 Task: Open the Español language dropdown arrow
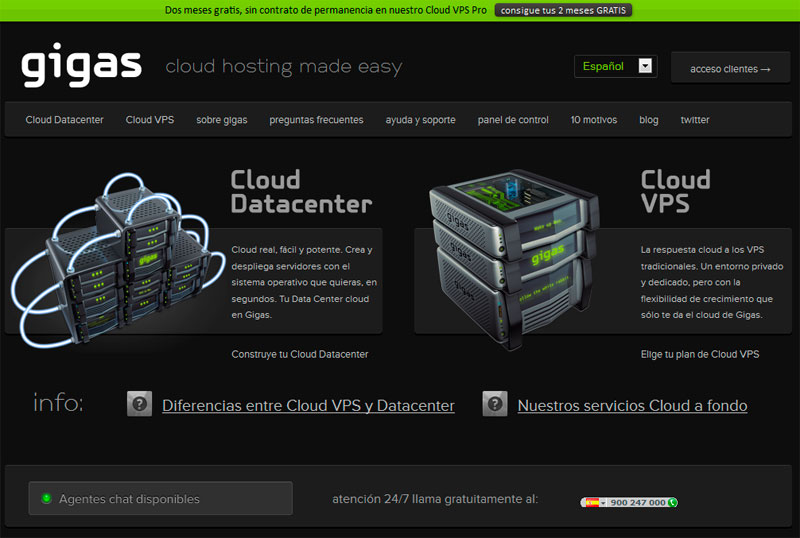point(645,66)
